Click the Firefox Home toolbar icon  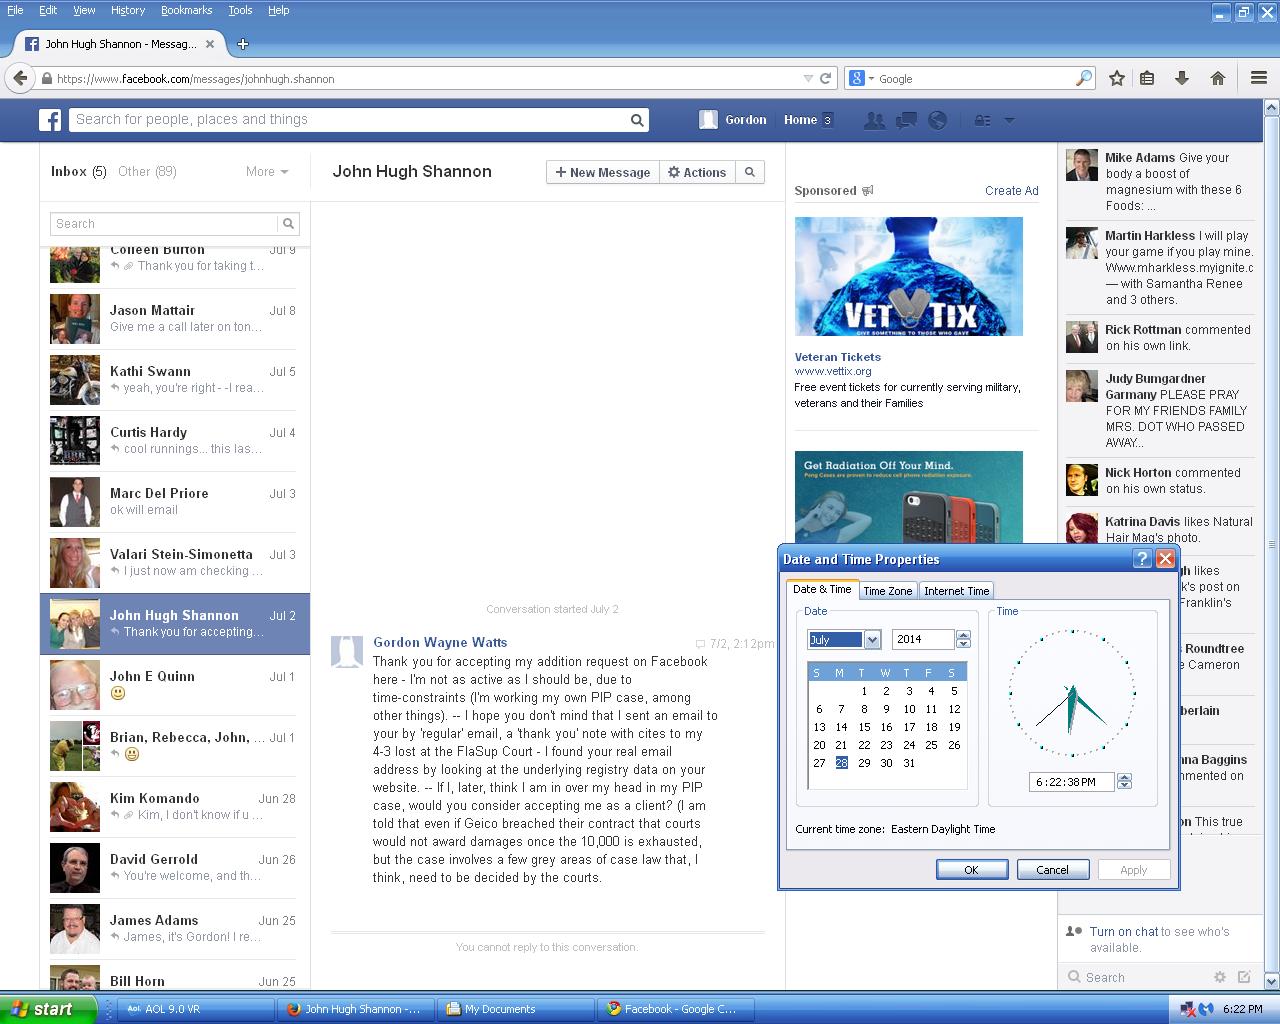click(x=1217, y=78)
